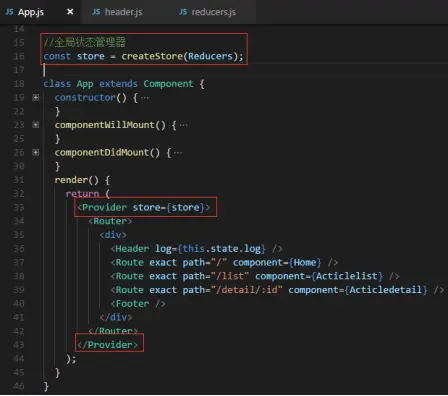This screenshot has height=396, width=448.
Task: Click line number 16 in gutter
Action: (19, 56)
